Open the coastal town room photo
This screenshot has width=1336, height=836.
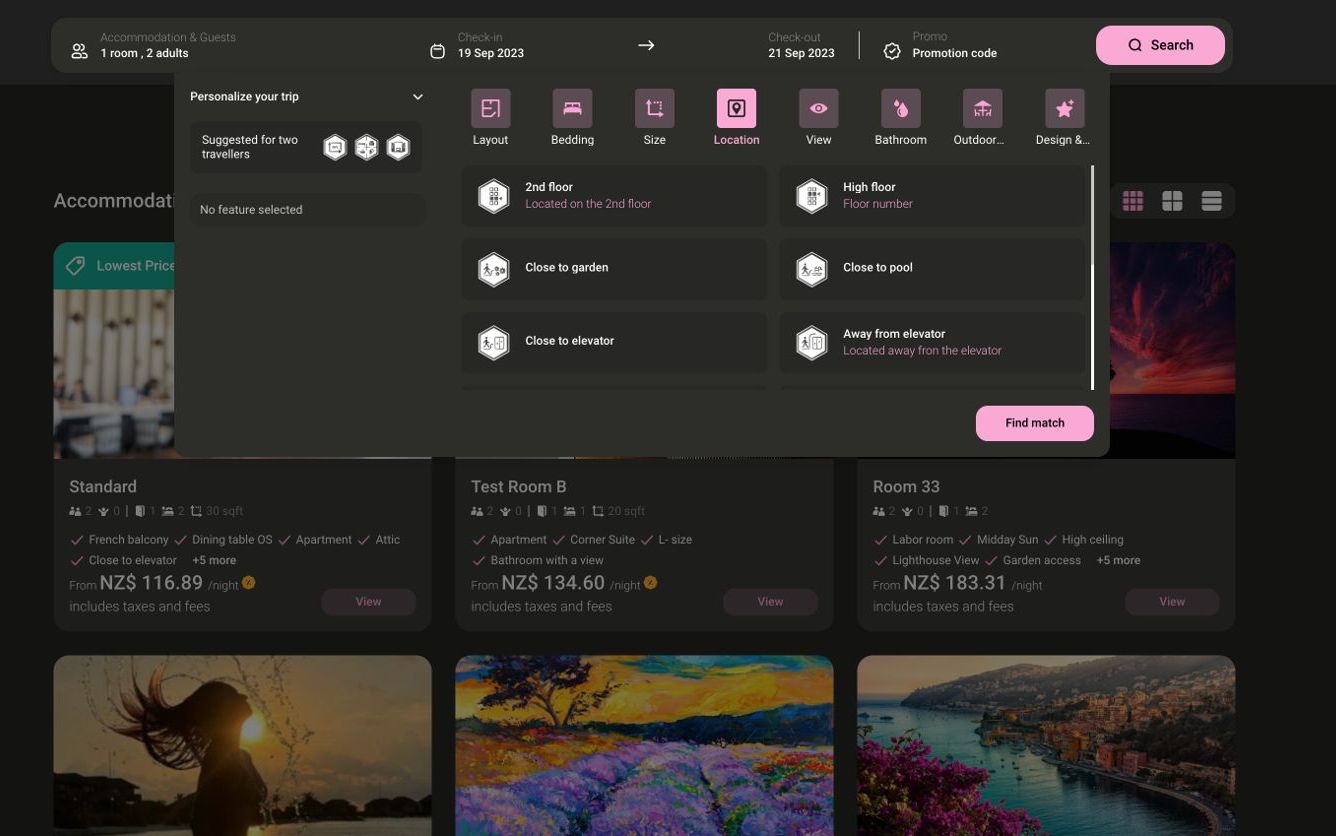1046,745
